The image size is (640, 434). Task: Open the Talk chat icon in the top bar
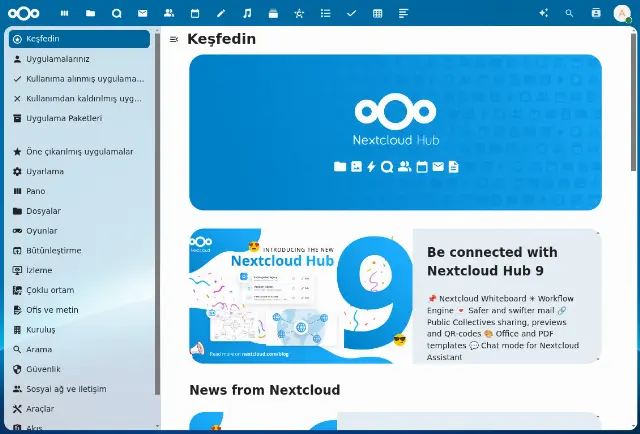(x=117, y=13)
